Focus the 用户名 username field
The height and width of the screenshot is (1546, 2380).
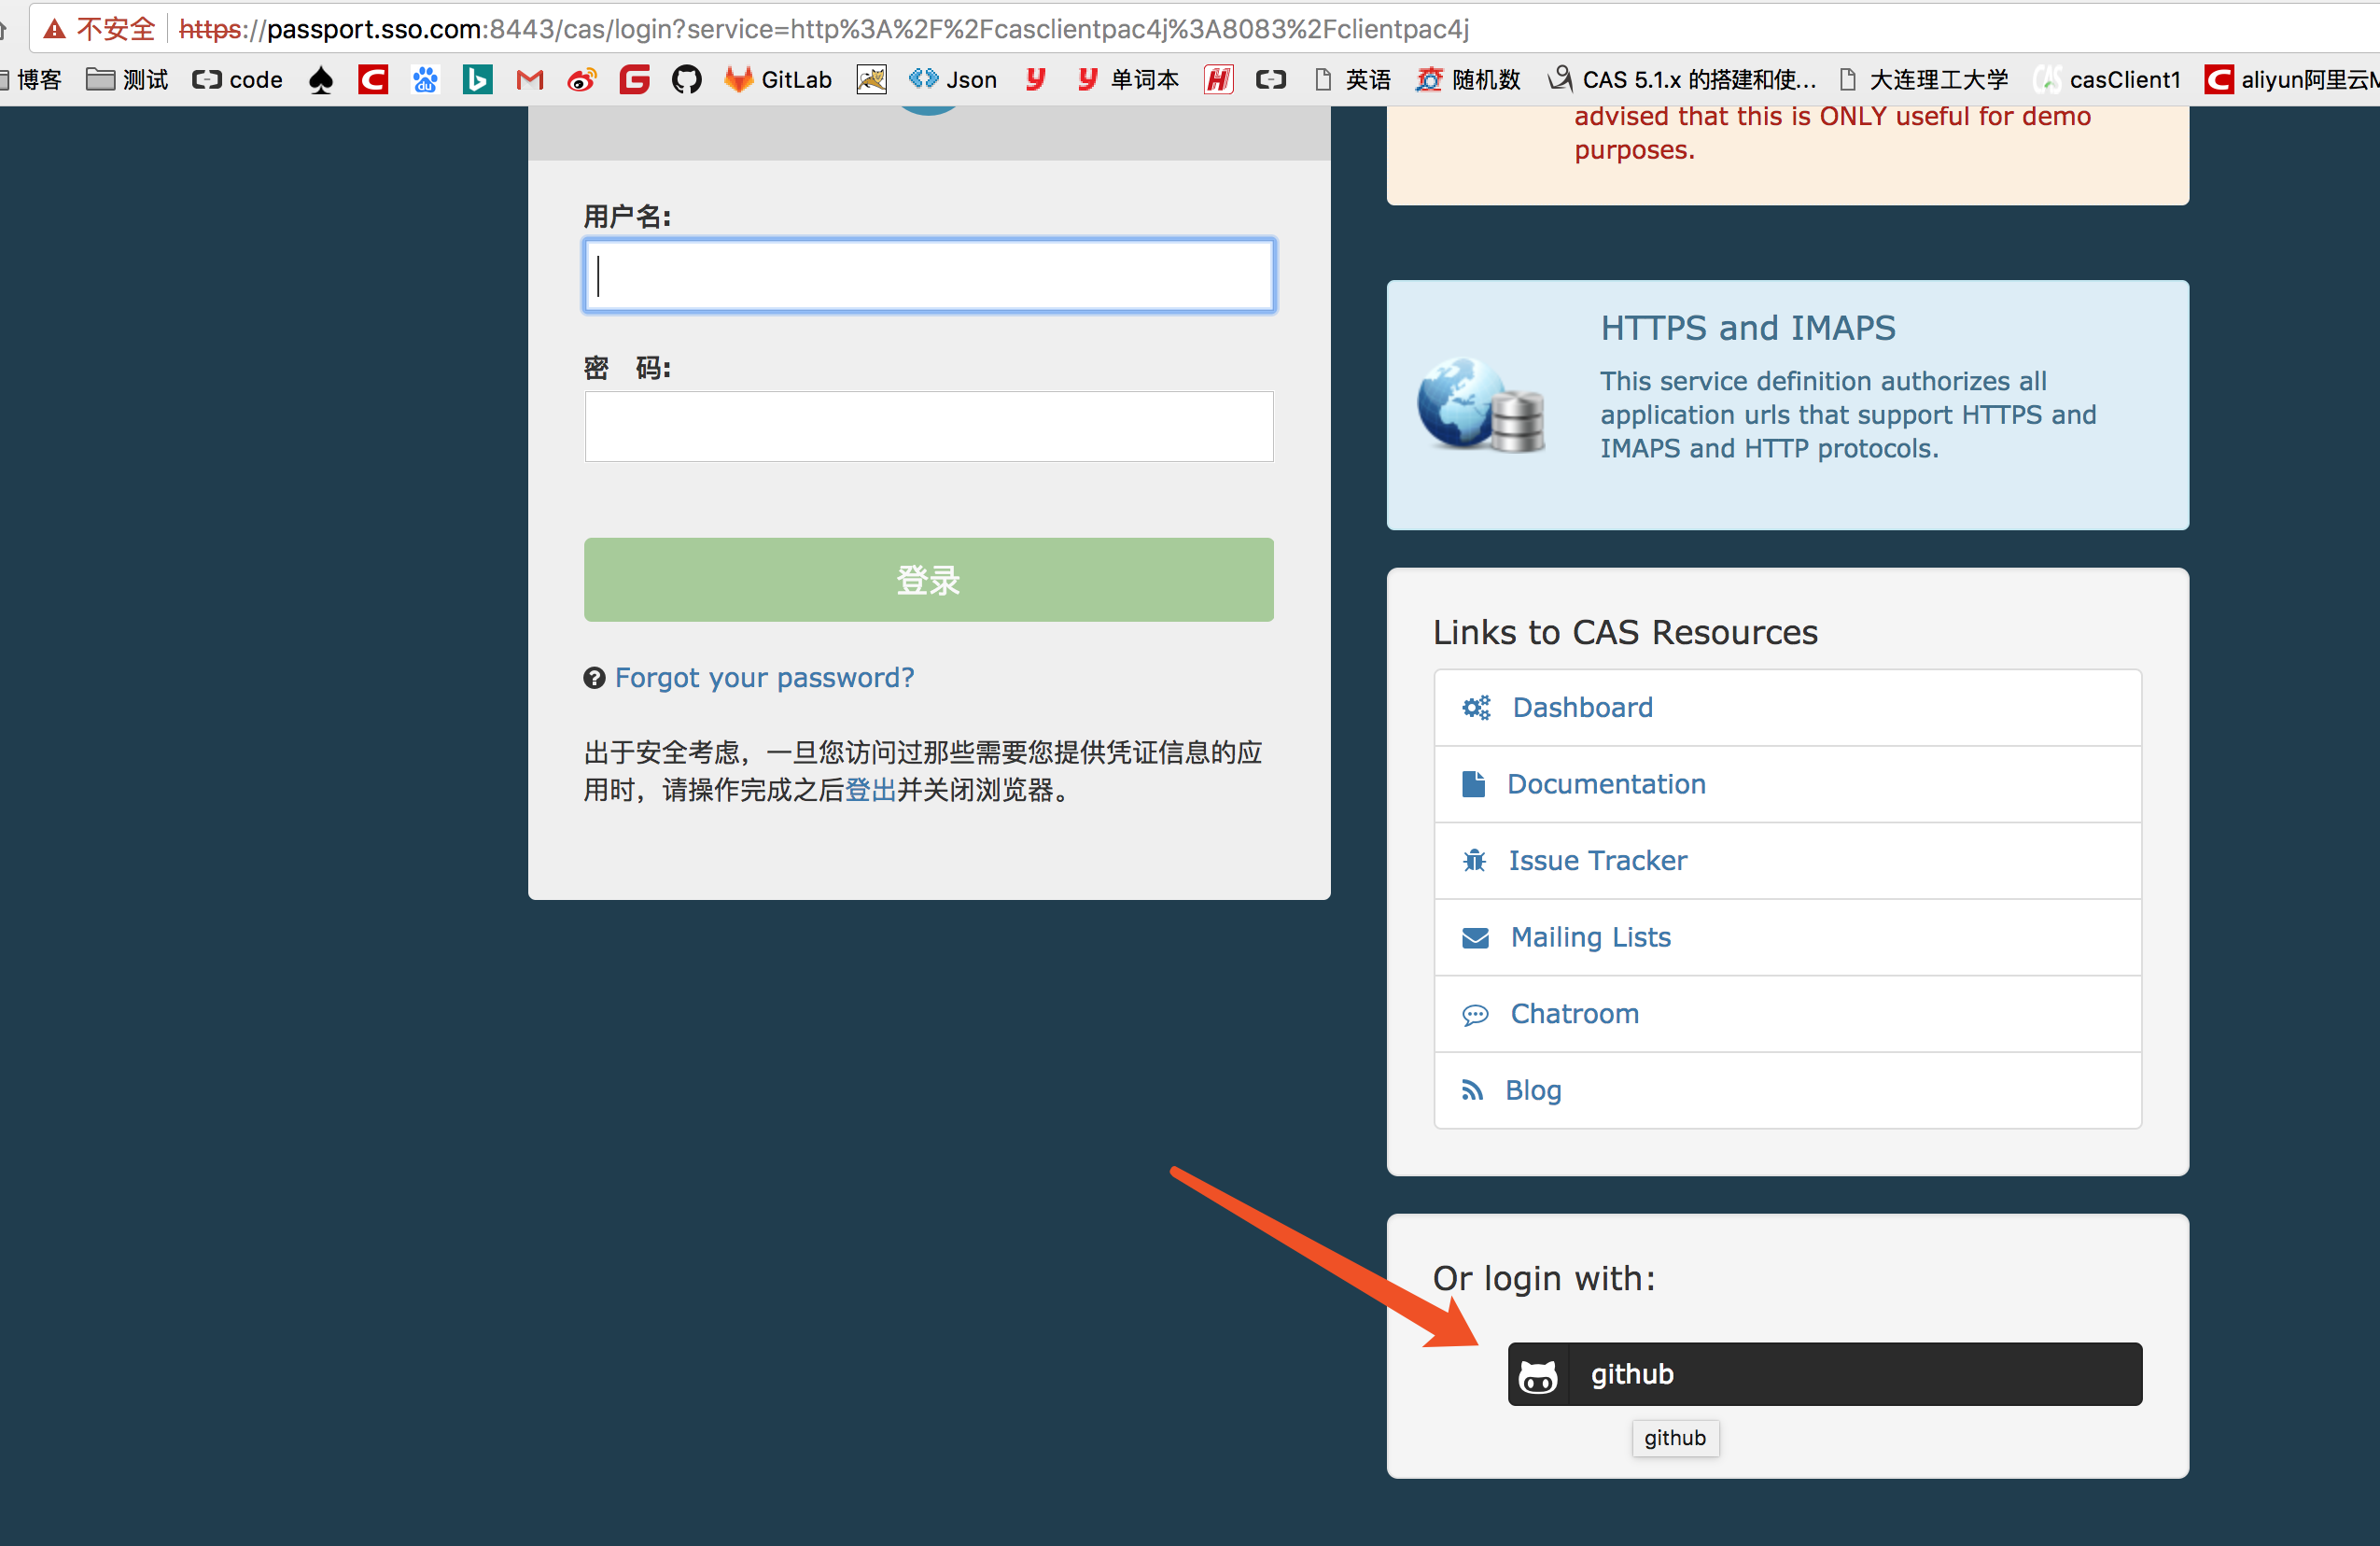[928, 276]
